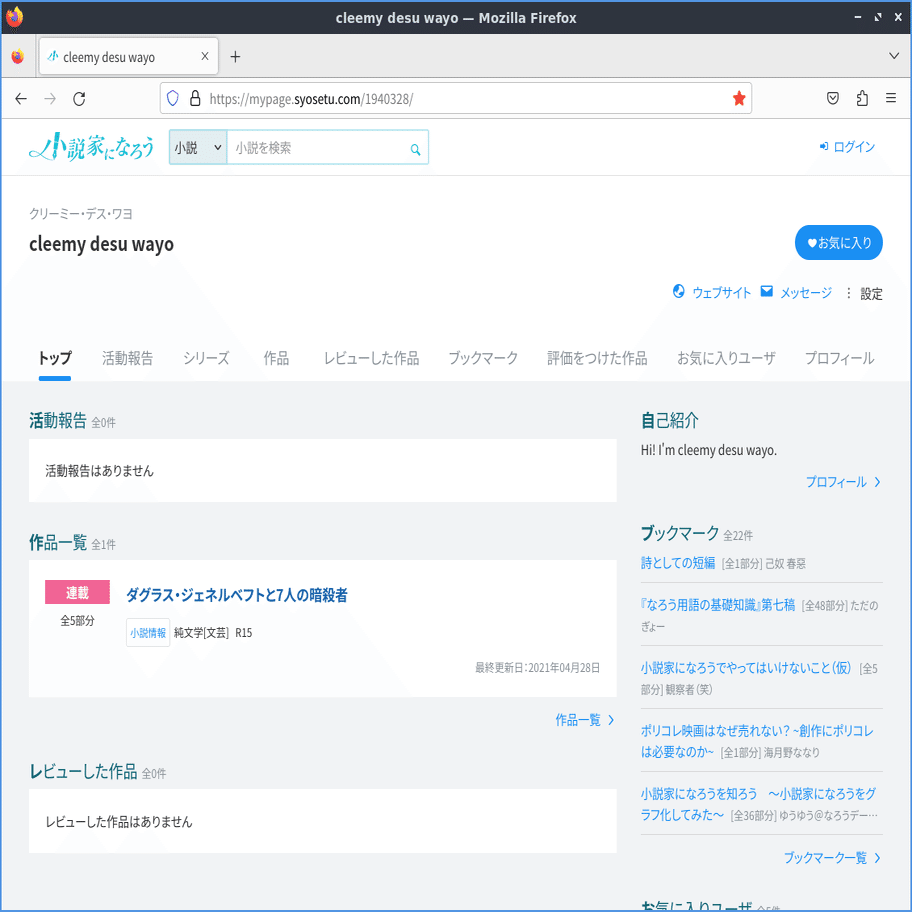Switch to the 活動報告 tab
Screen dimensions: 912x912
(127, 358)
